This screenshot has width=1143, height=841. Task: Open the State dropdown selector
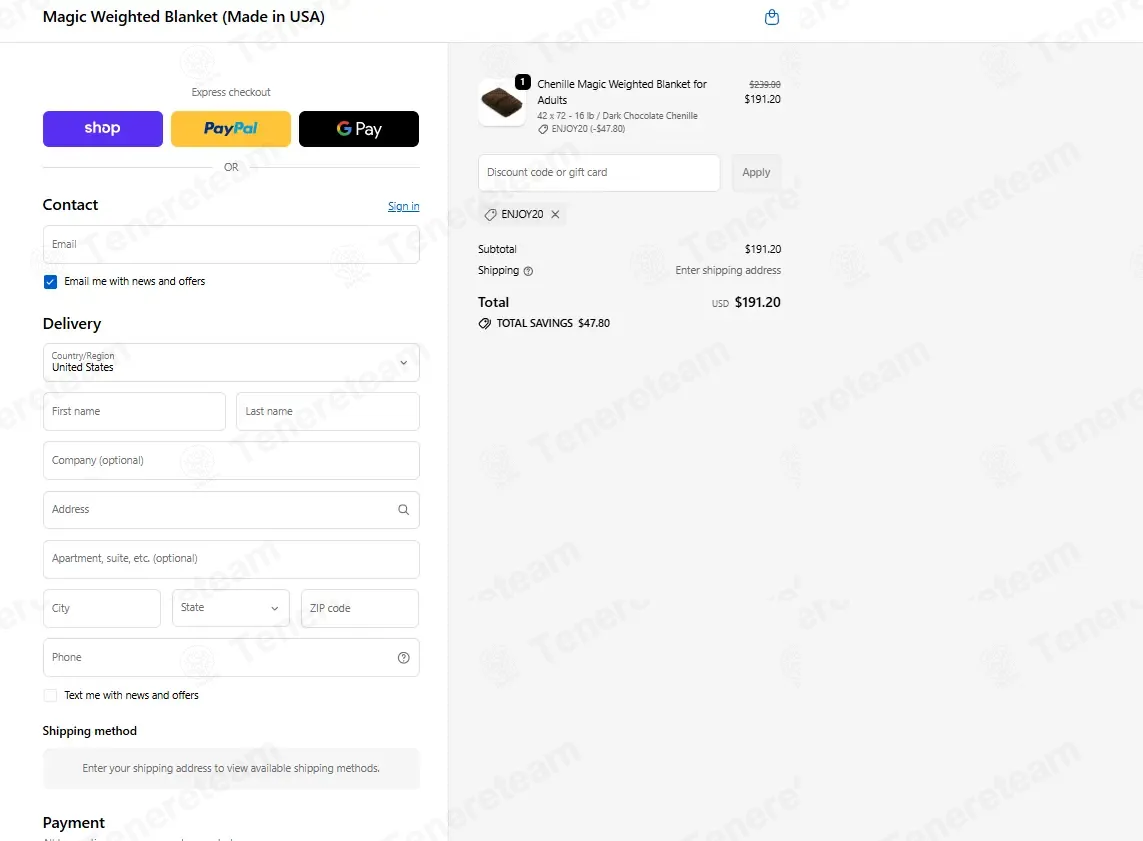(230, 608)
